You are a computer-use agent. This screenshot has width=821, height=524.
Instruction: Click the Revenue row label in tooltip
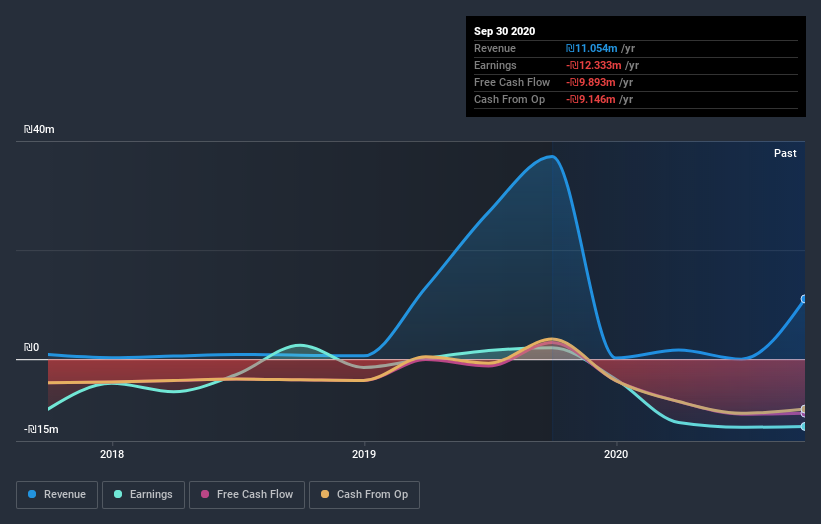tap(495, 48)
